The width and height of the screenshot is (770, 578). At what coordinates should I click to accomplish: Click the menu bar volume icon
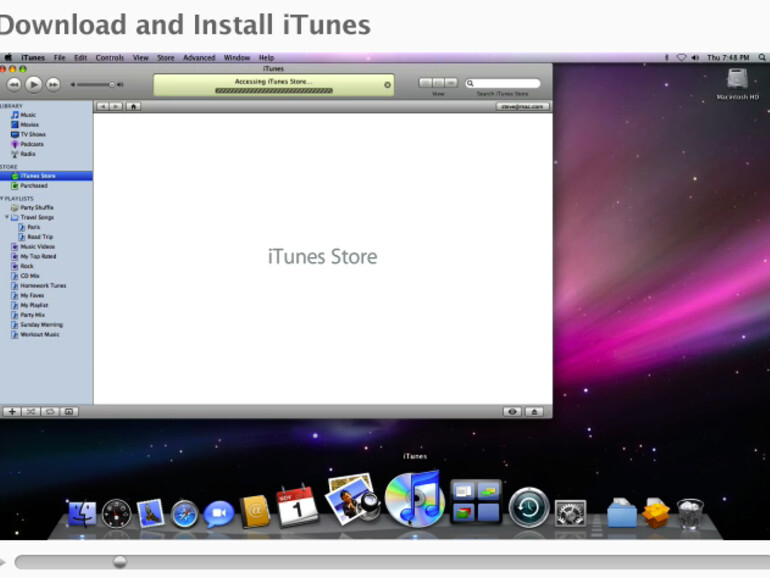pos(695,57)
